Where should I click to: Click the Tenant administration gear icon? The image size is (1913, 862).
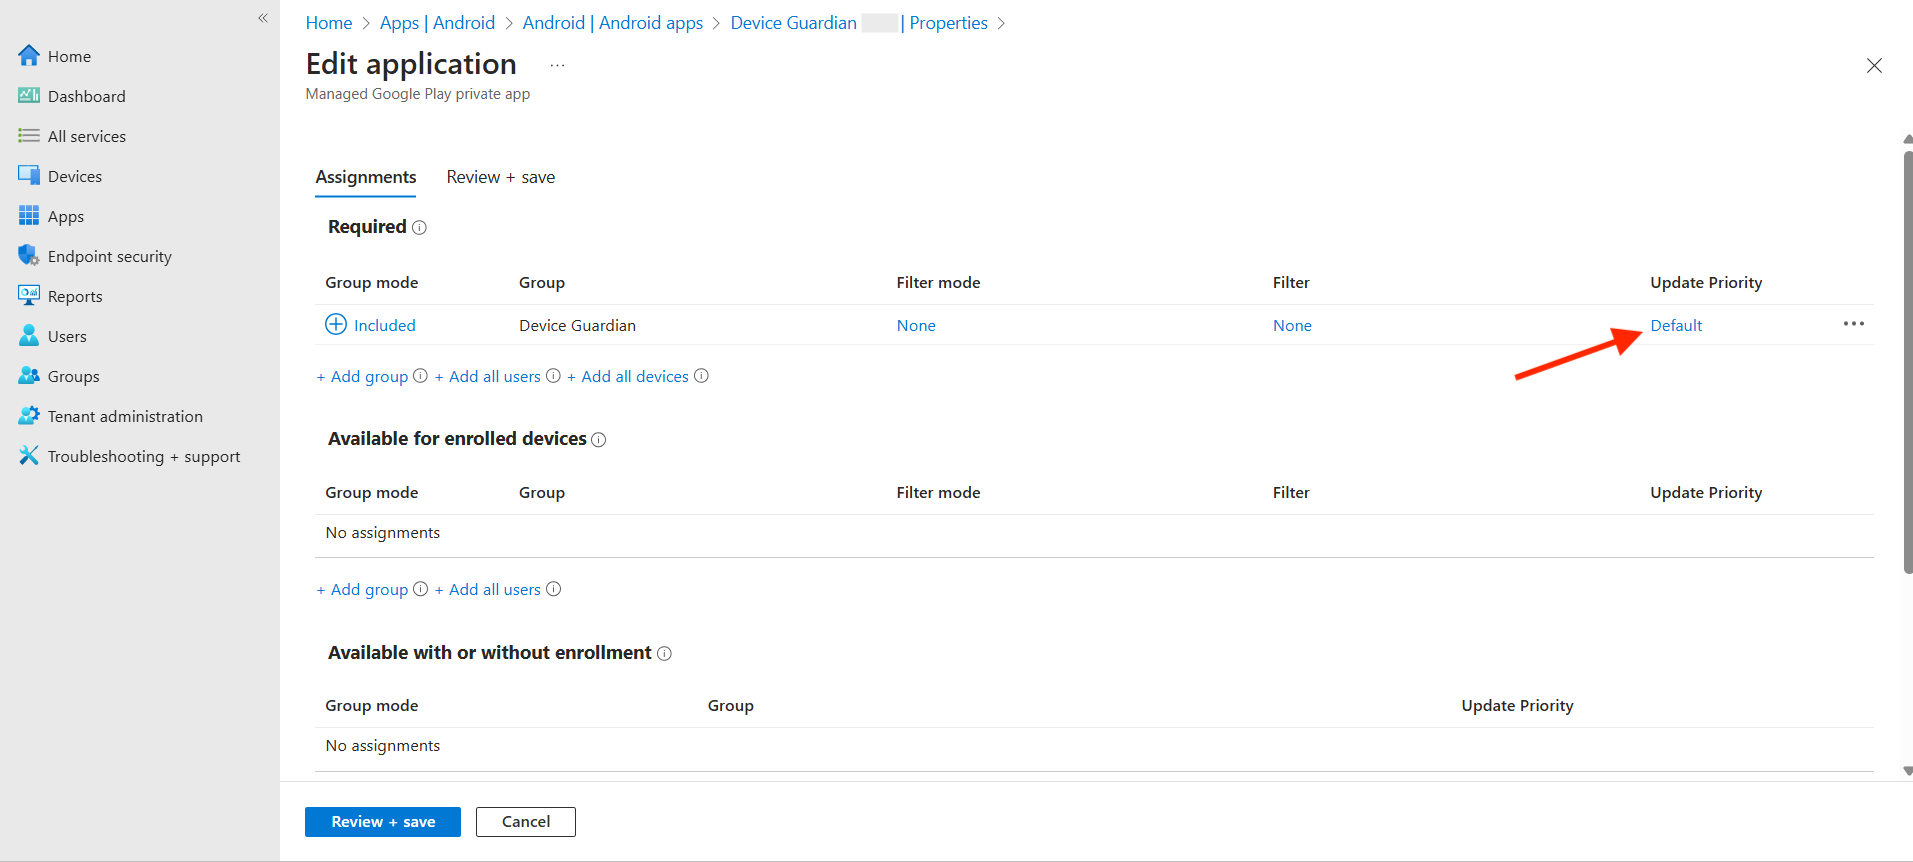(x=29, y=416)
